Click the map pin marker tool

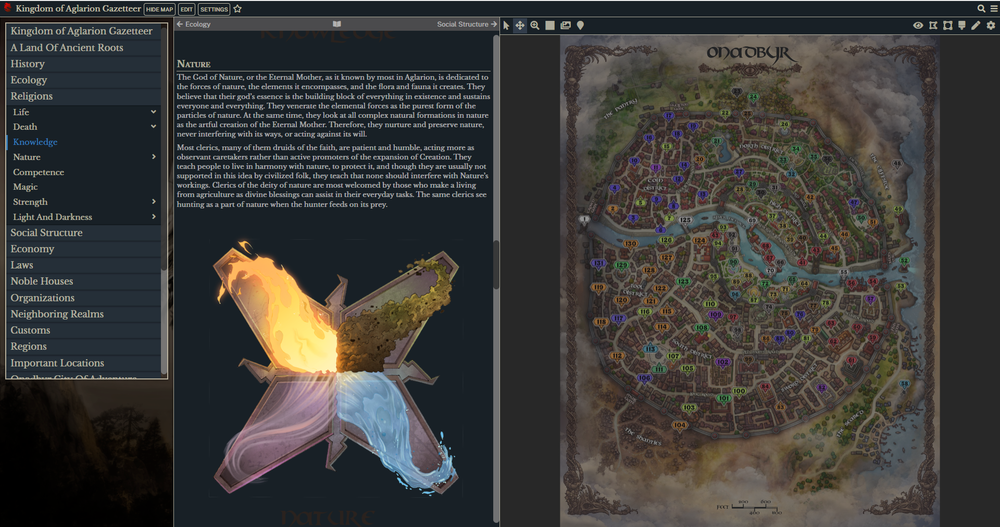(580, 25)
